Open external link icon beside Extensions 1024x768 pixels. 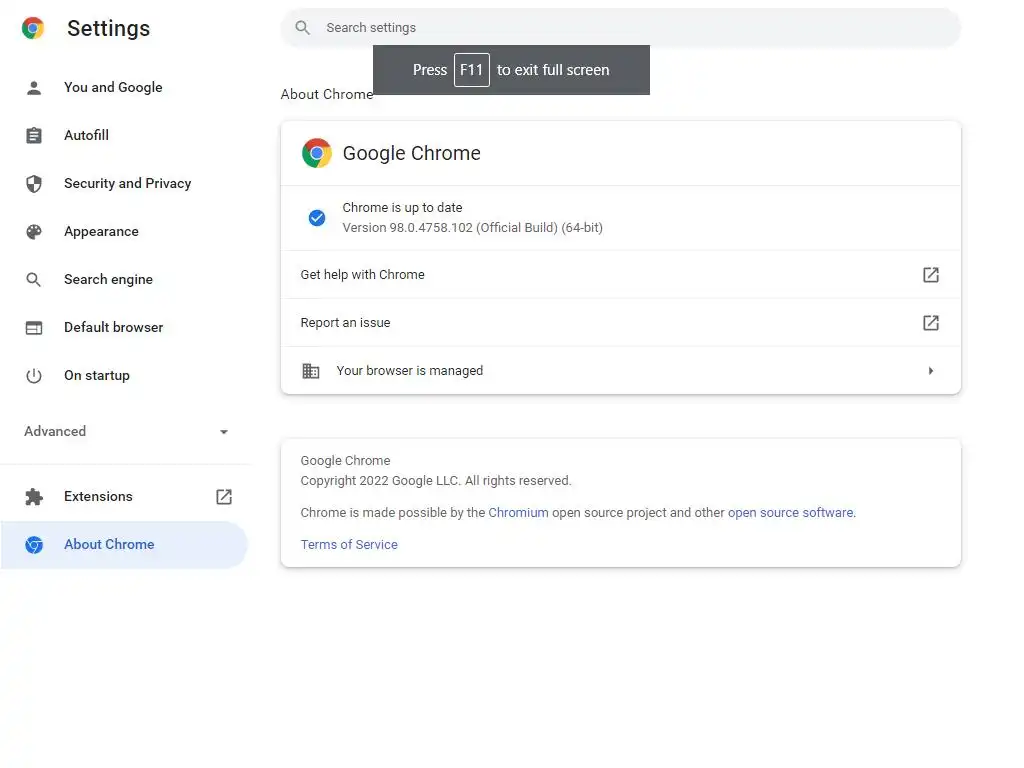click(x=224, y=496)
